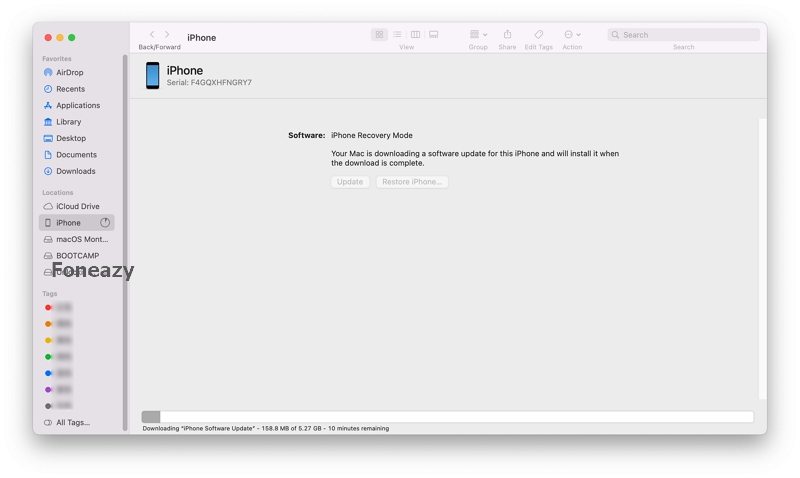Click the Share toolbar icon
800x478 pixels.
point(507,35)
